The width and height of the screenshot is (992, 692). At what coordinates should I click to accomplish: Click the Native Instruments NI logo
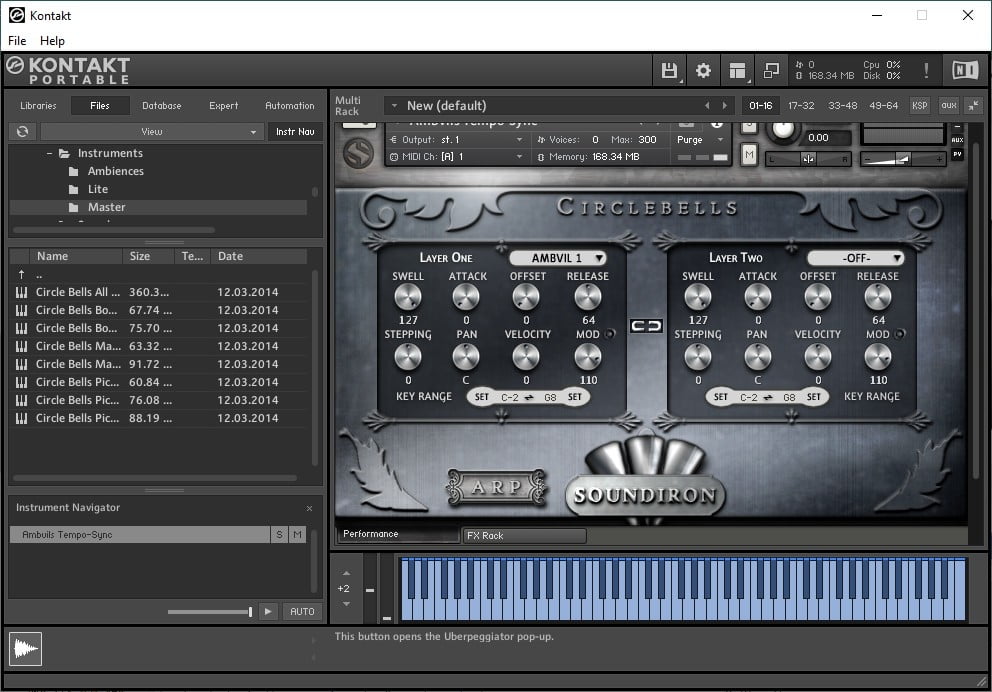coord(965,70)
